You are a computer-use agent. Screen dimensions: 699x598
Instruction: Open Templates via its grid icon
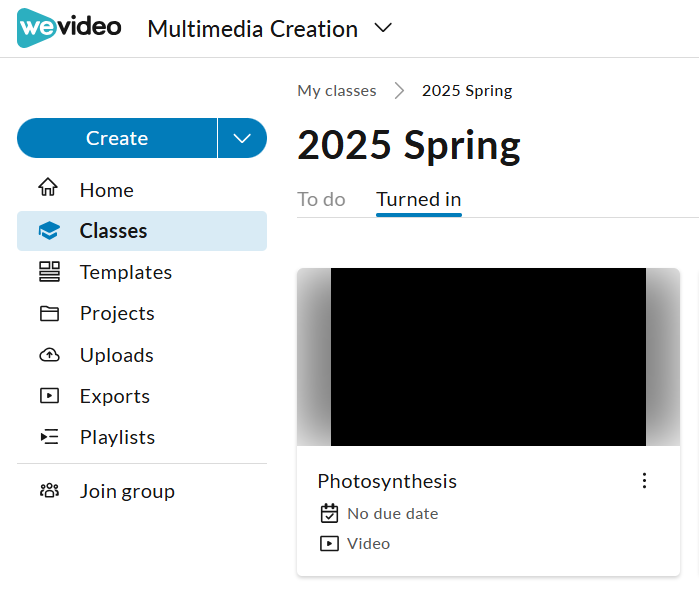pyautogui.click(x=49, y=272)
